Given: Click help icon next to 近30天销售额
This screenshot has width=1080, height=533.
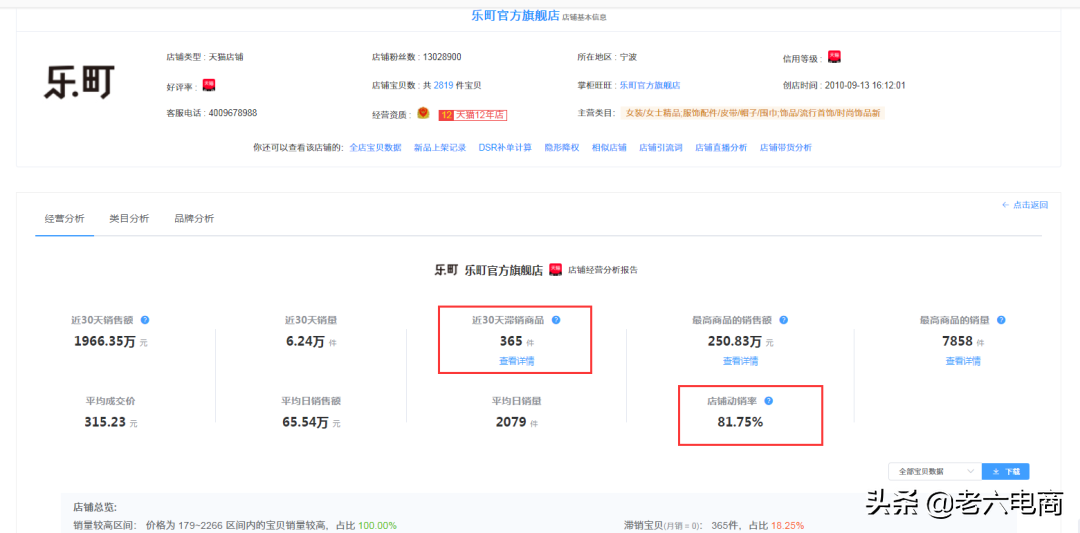Looking at the screenshot, I should pyautogui.click(x=145, y=320).
